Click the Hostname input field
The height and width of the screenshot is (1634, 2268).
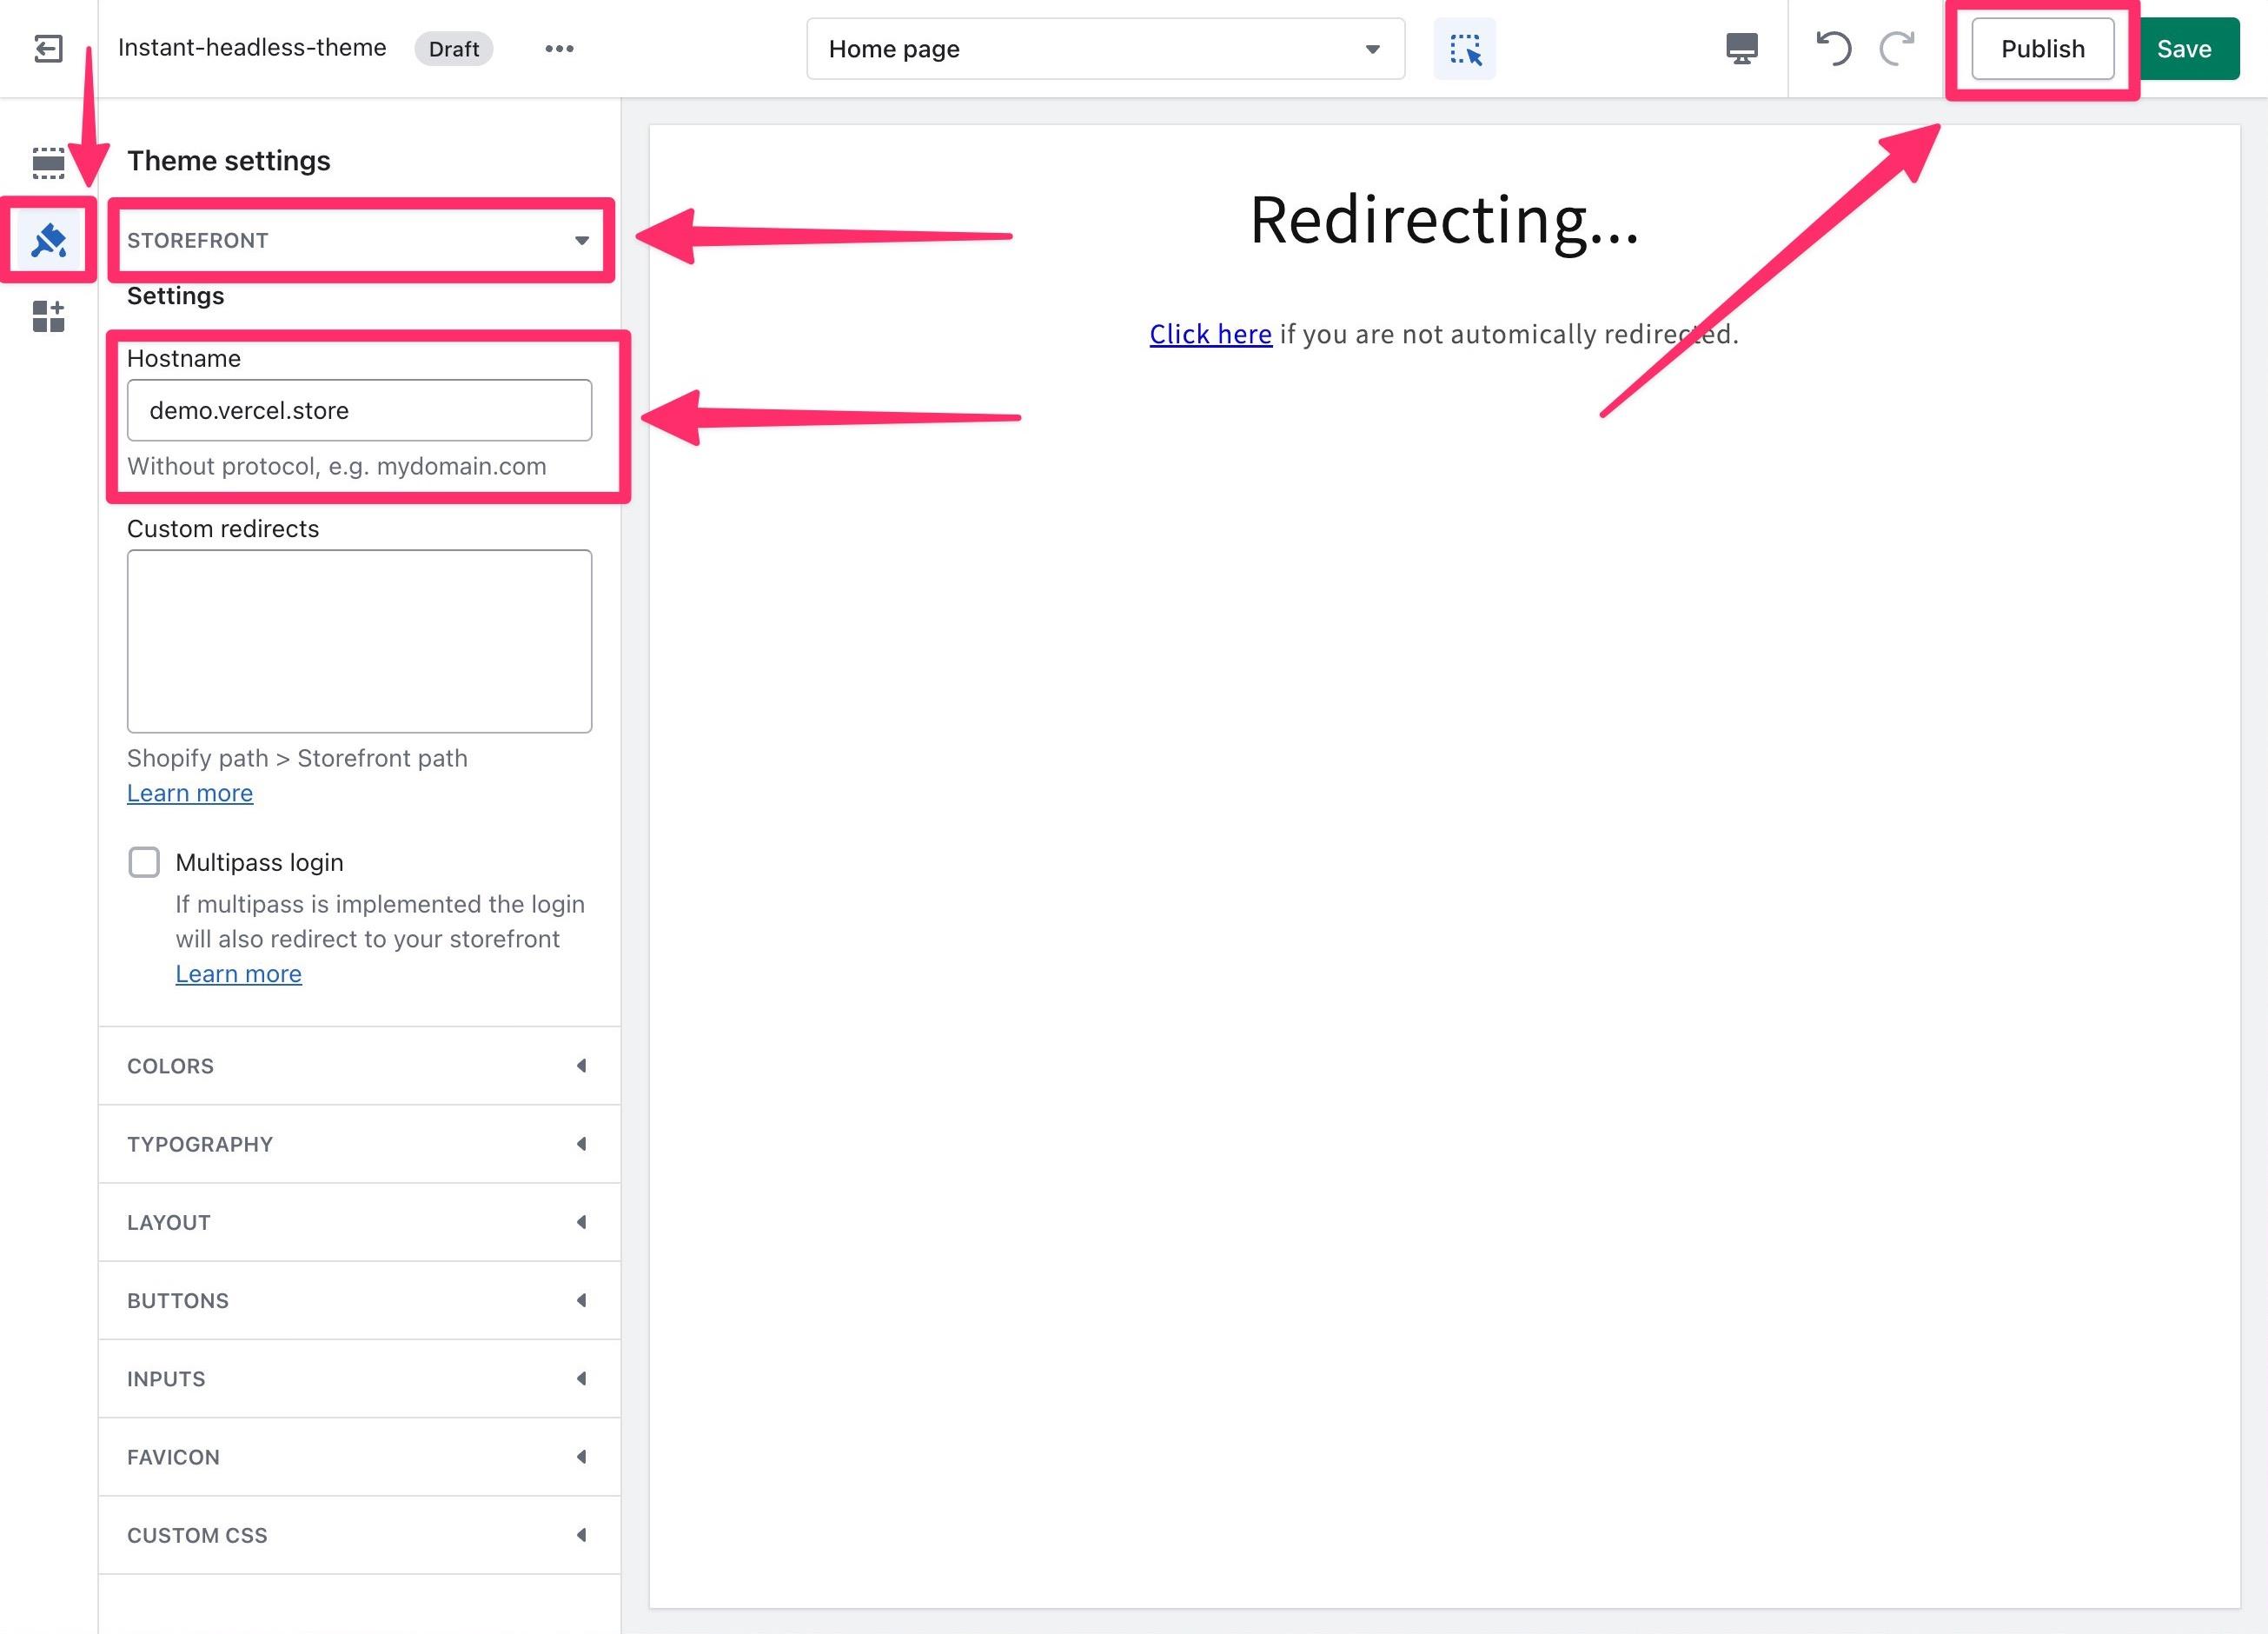pos(359,410)
